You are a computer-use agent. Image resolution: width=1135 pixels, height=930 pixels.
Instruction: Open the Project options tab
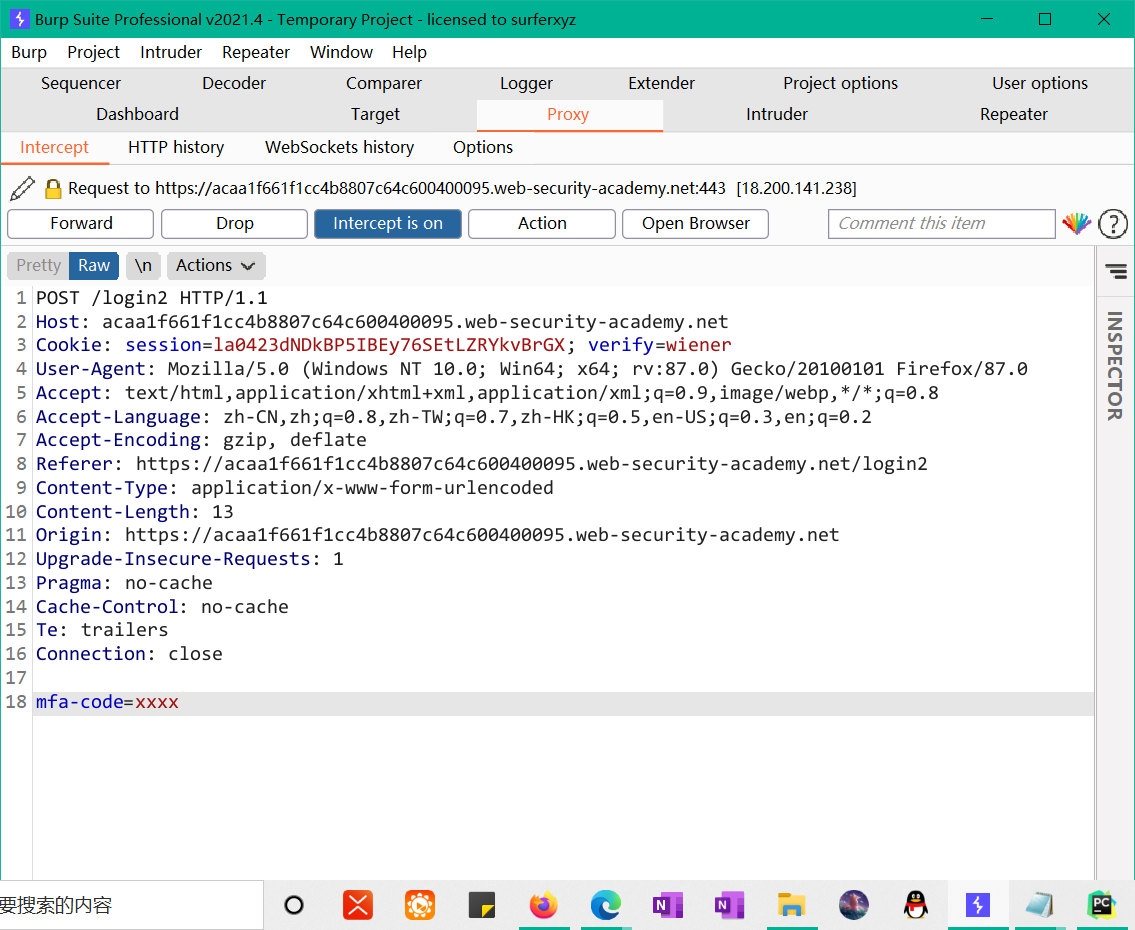coord(840,83)
